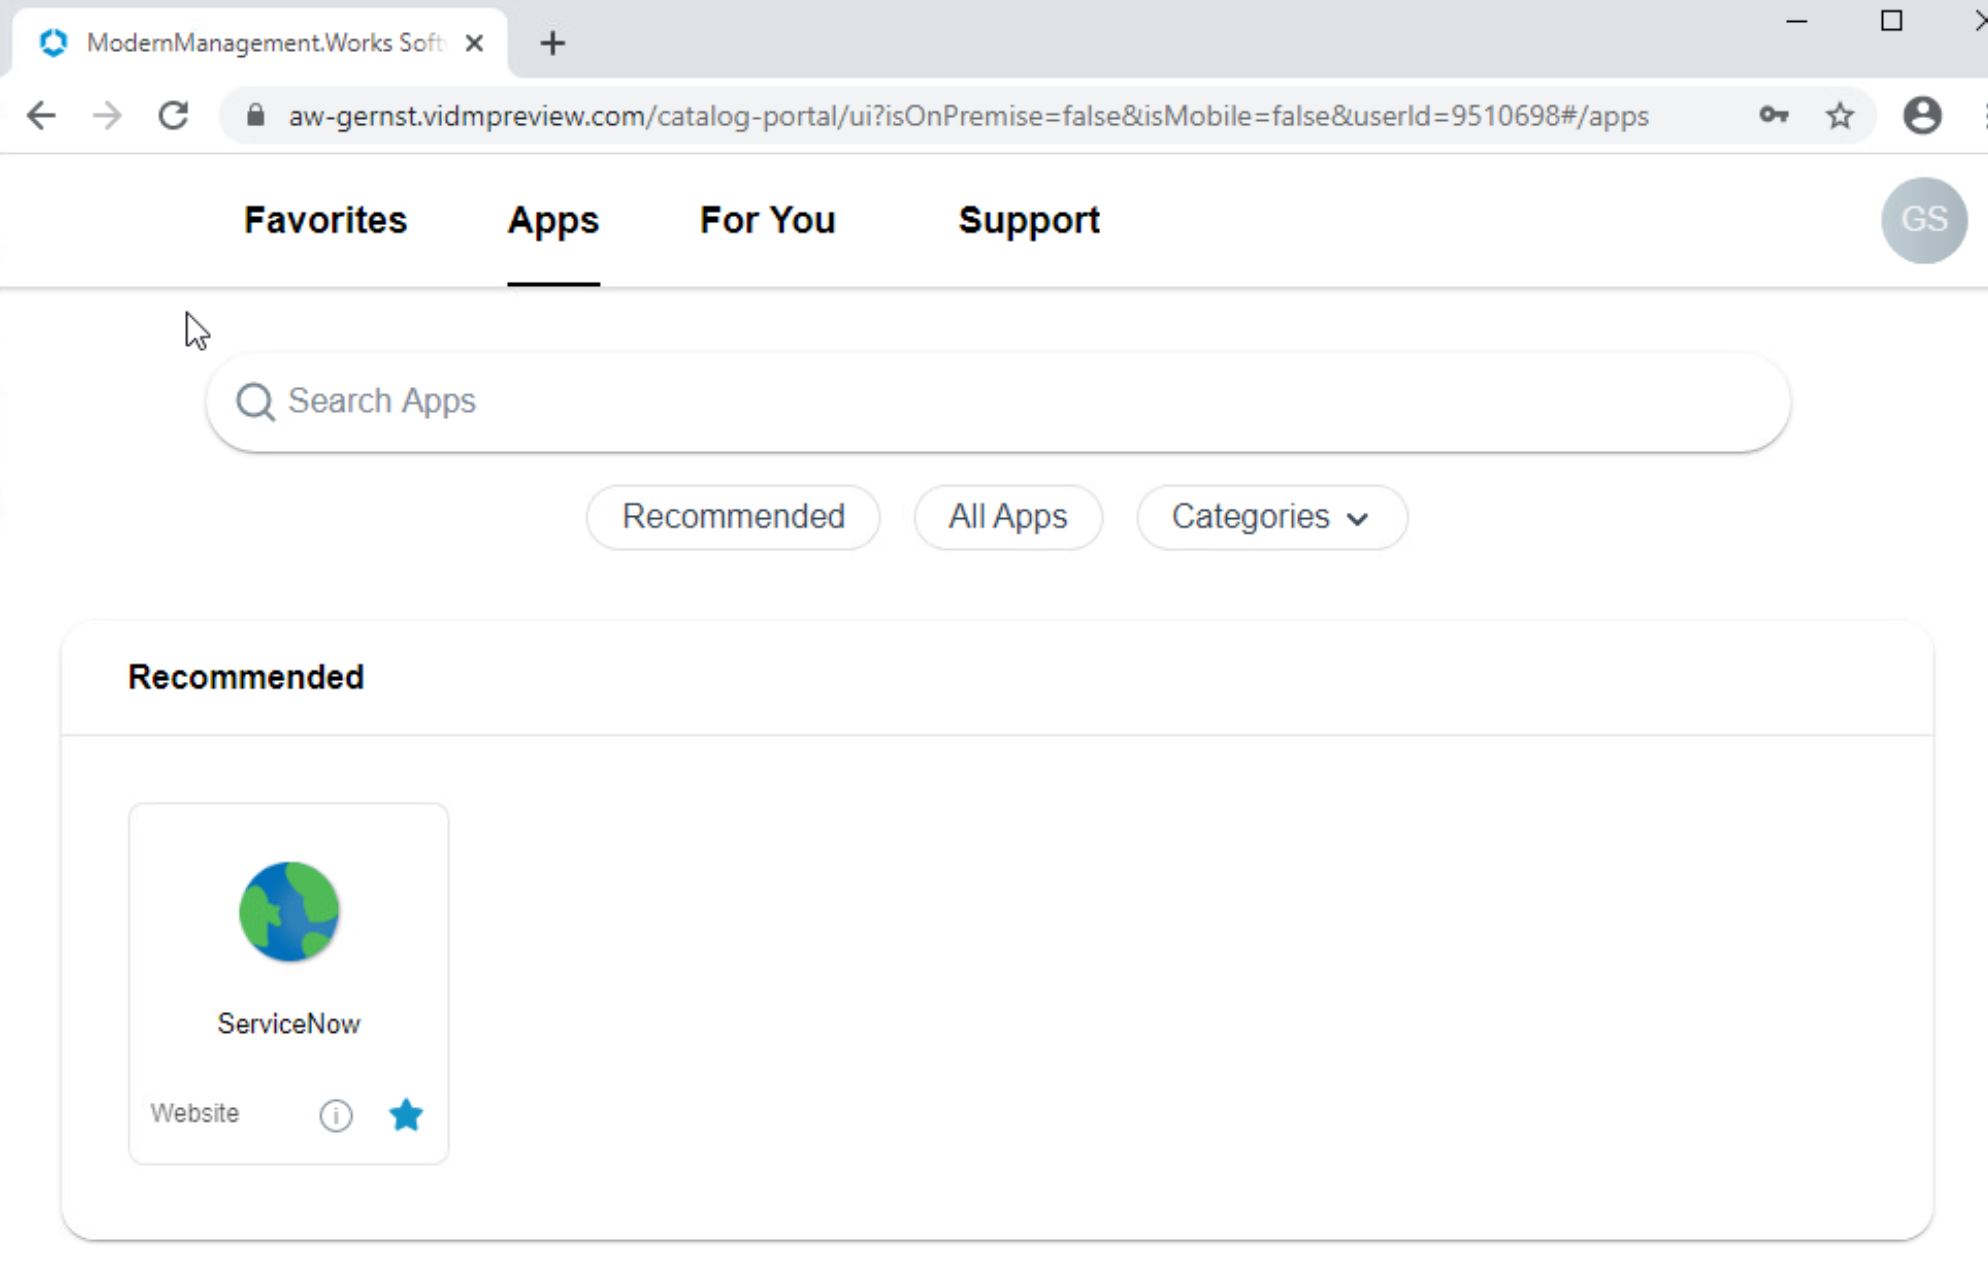The width and height of the screenshot is (1988, 1261).
Task: Show All Apps filter
Action: (x=1007, y=517)
